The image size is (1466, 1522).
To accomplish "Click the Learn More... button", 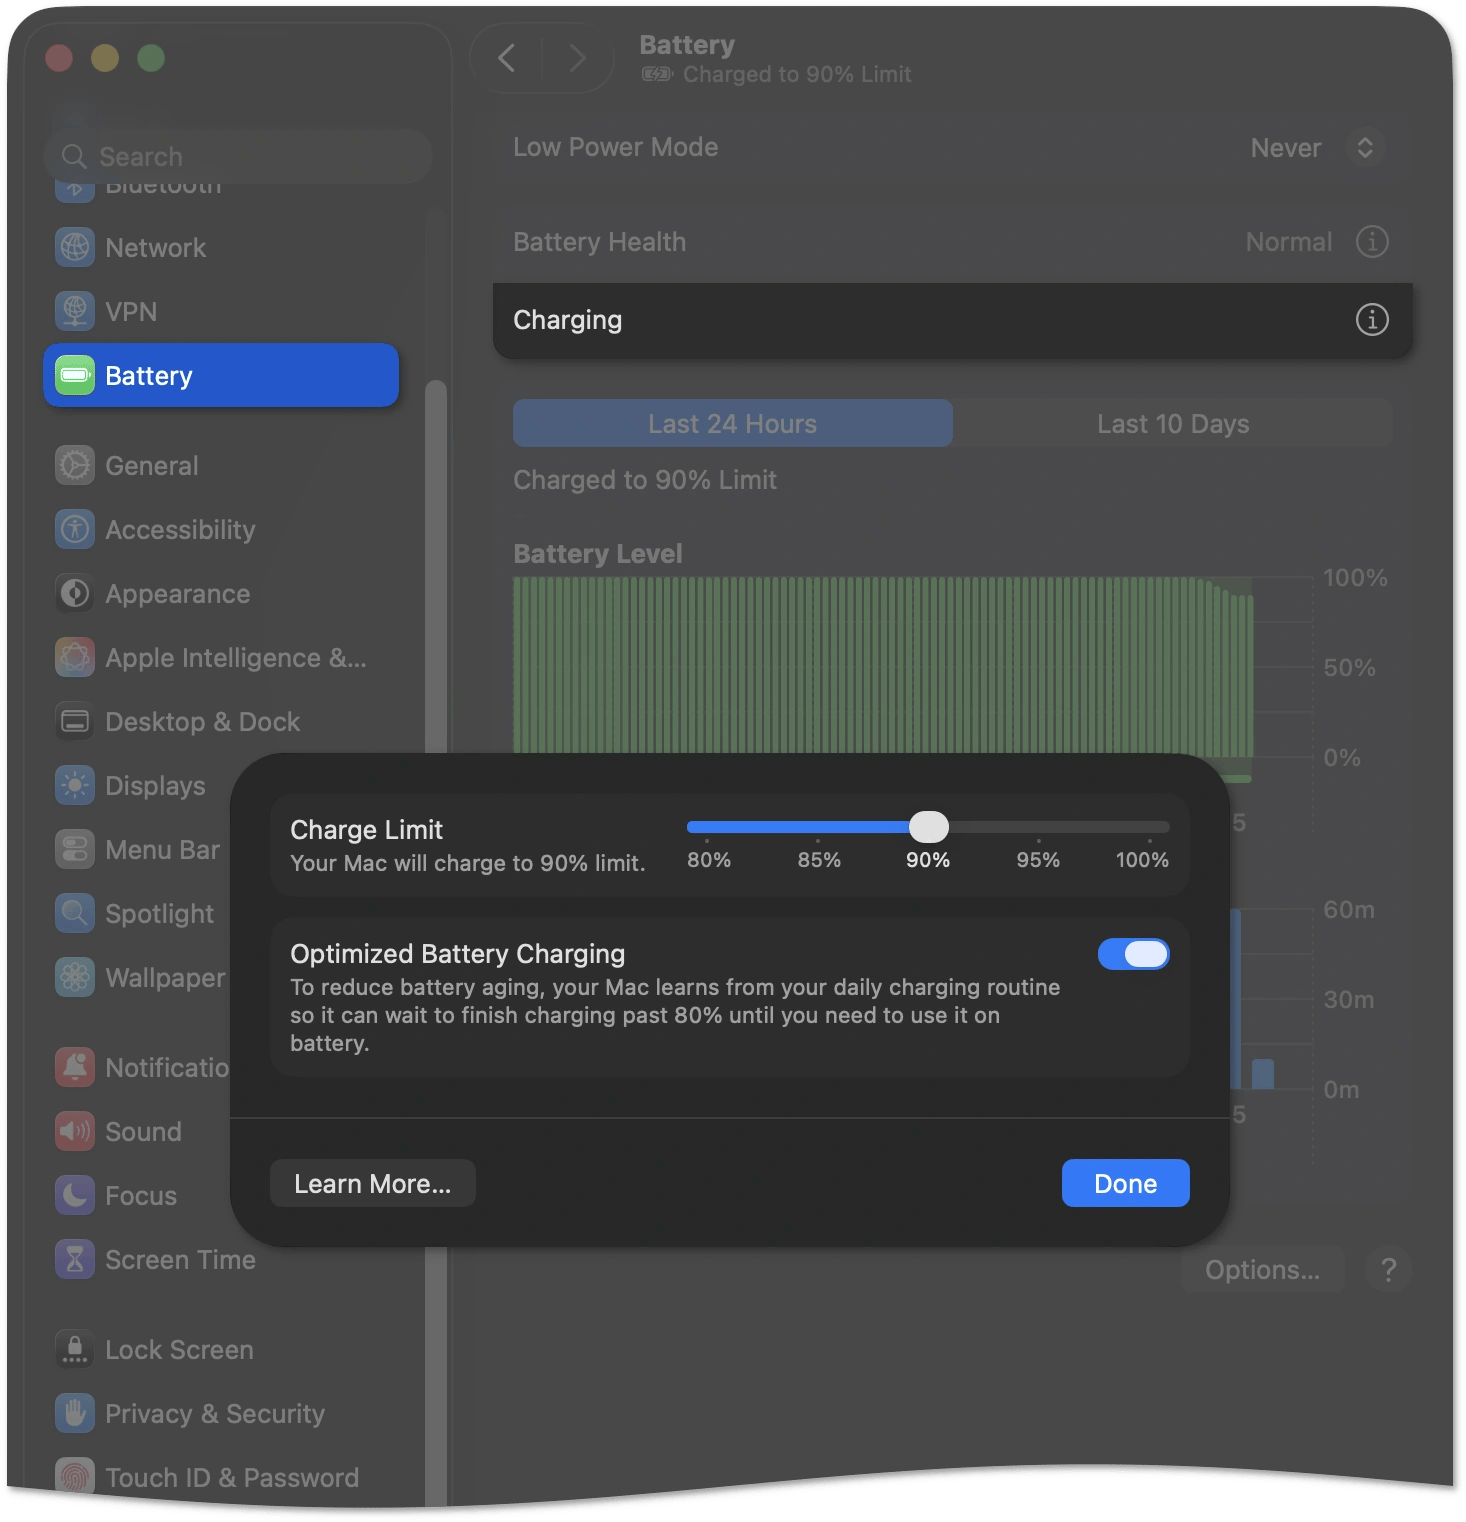I will click(372, 1183).
